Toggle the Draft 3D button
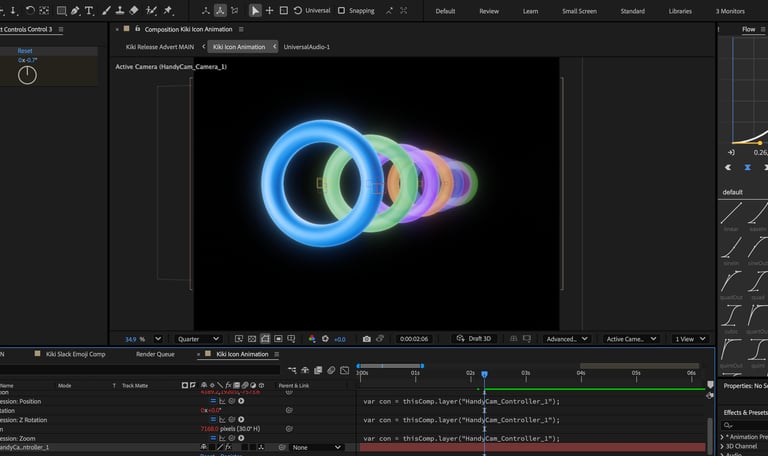The width and height of the screenshot is (768, 456). pyautogui.click(x=475, y=339)
